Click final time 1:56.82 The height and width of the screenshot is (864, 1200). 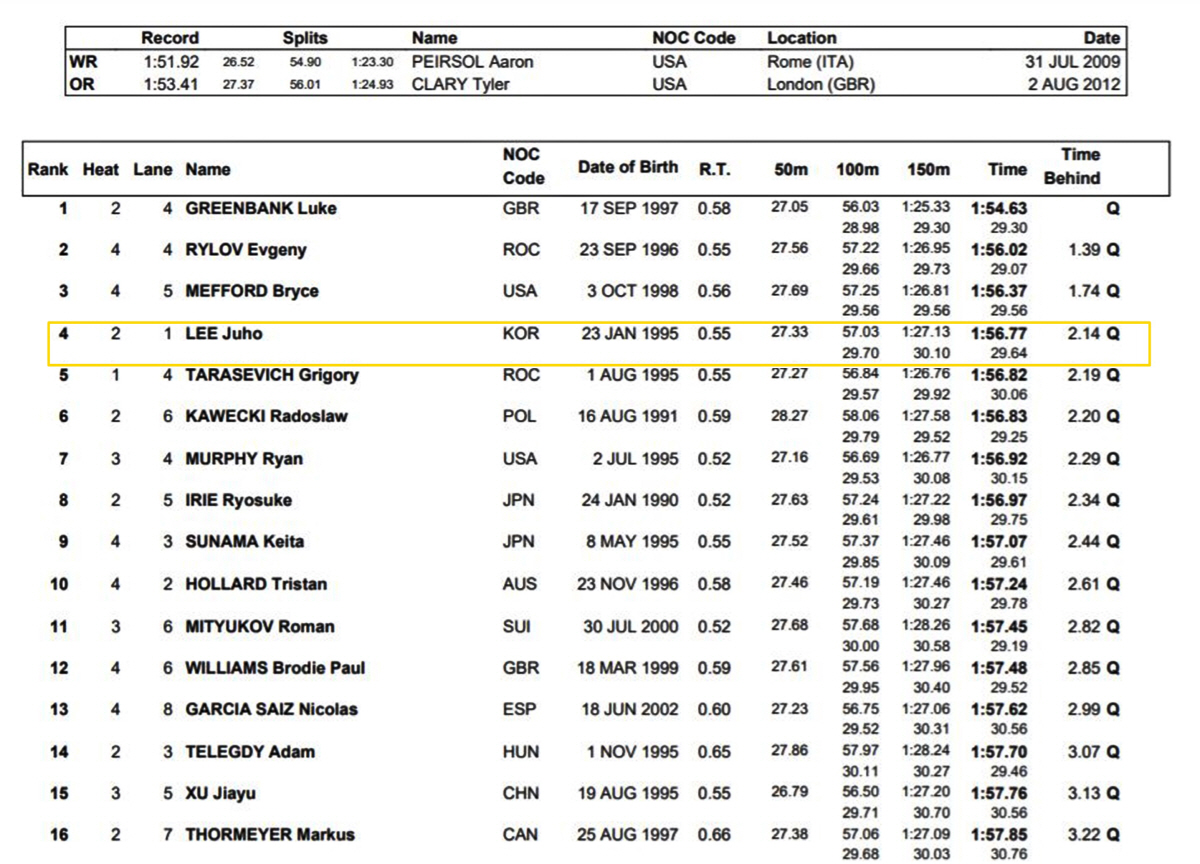pos(999,375)
